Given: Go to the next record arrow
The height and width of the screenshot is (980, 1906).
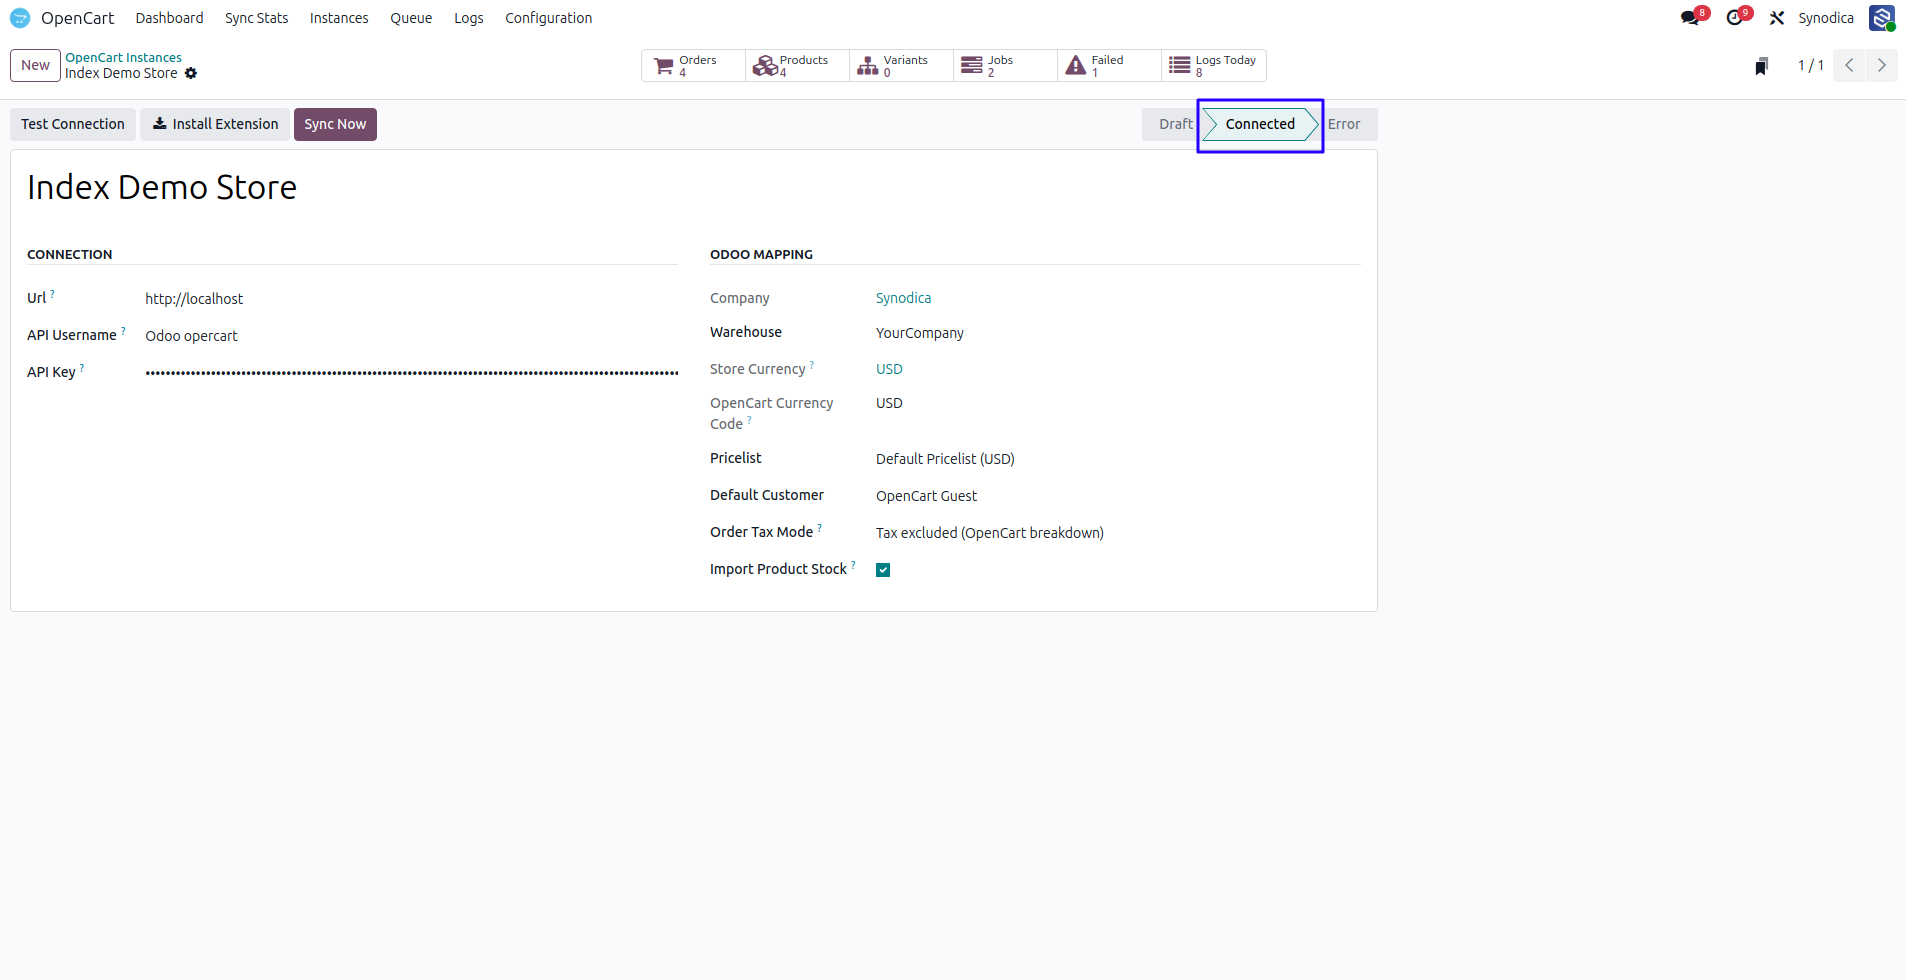Looking at the screenshot, I should 1881,65.
